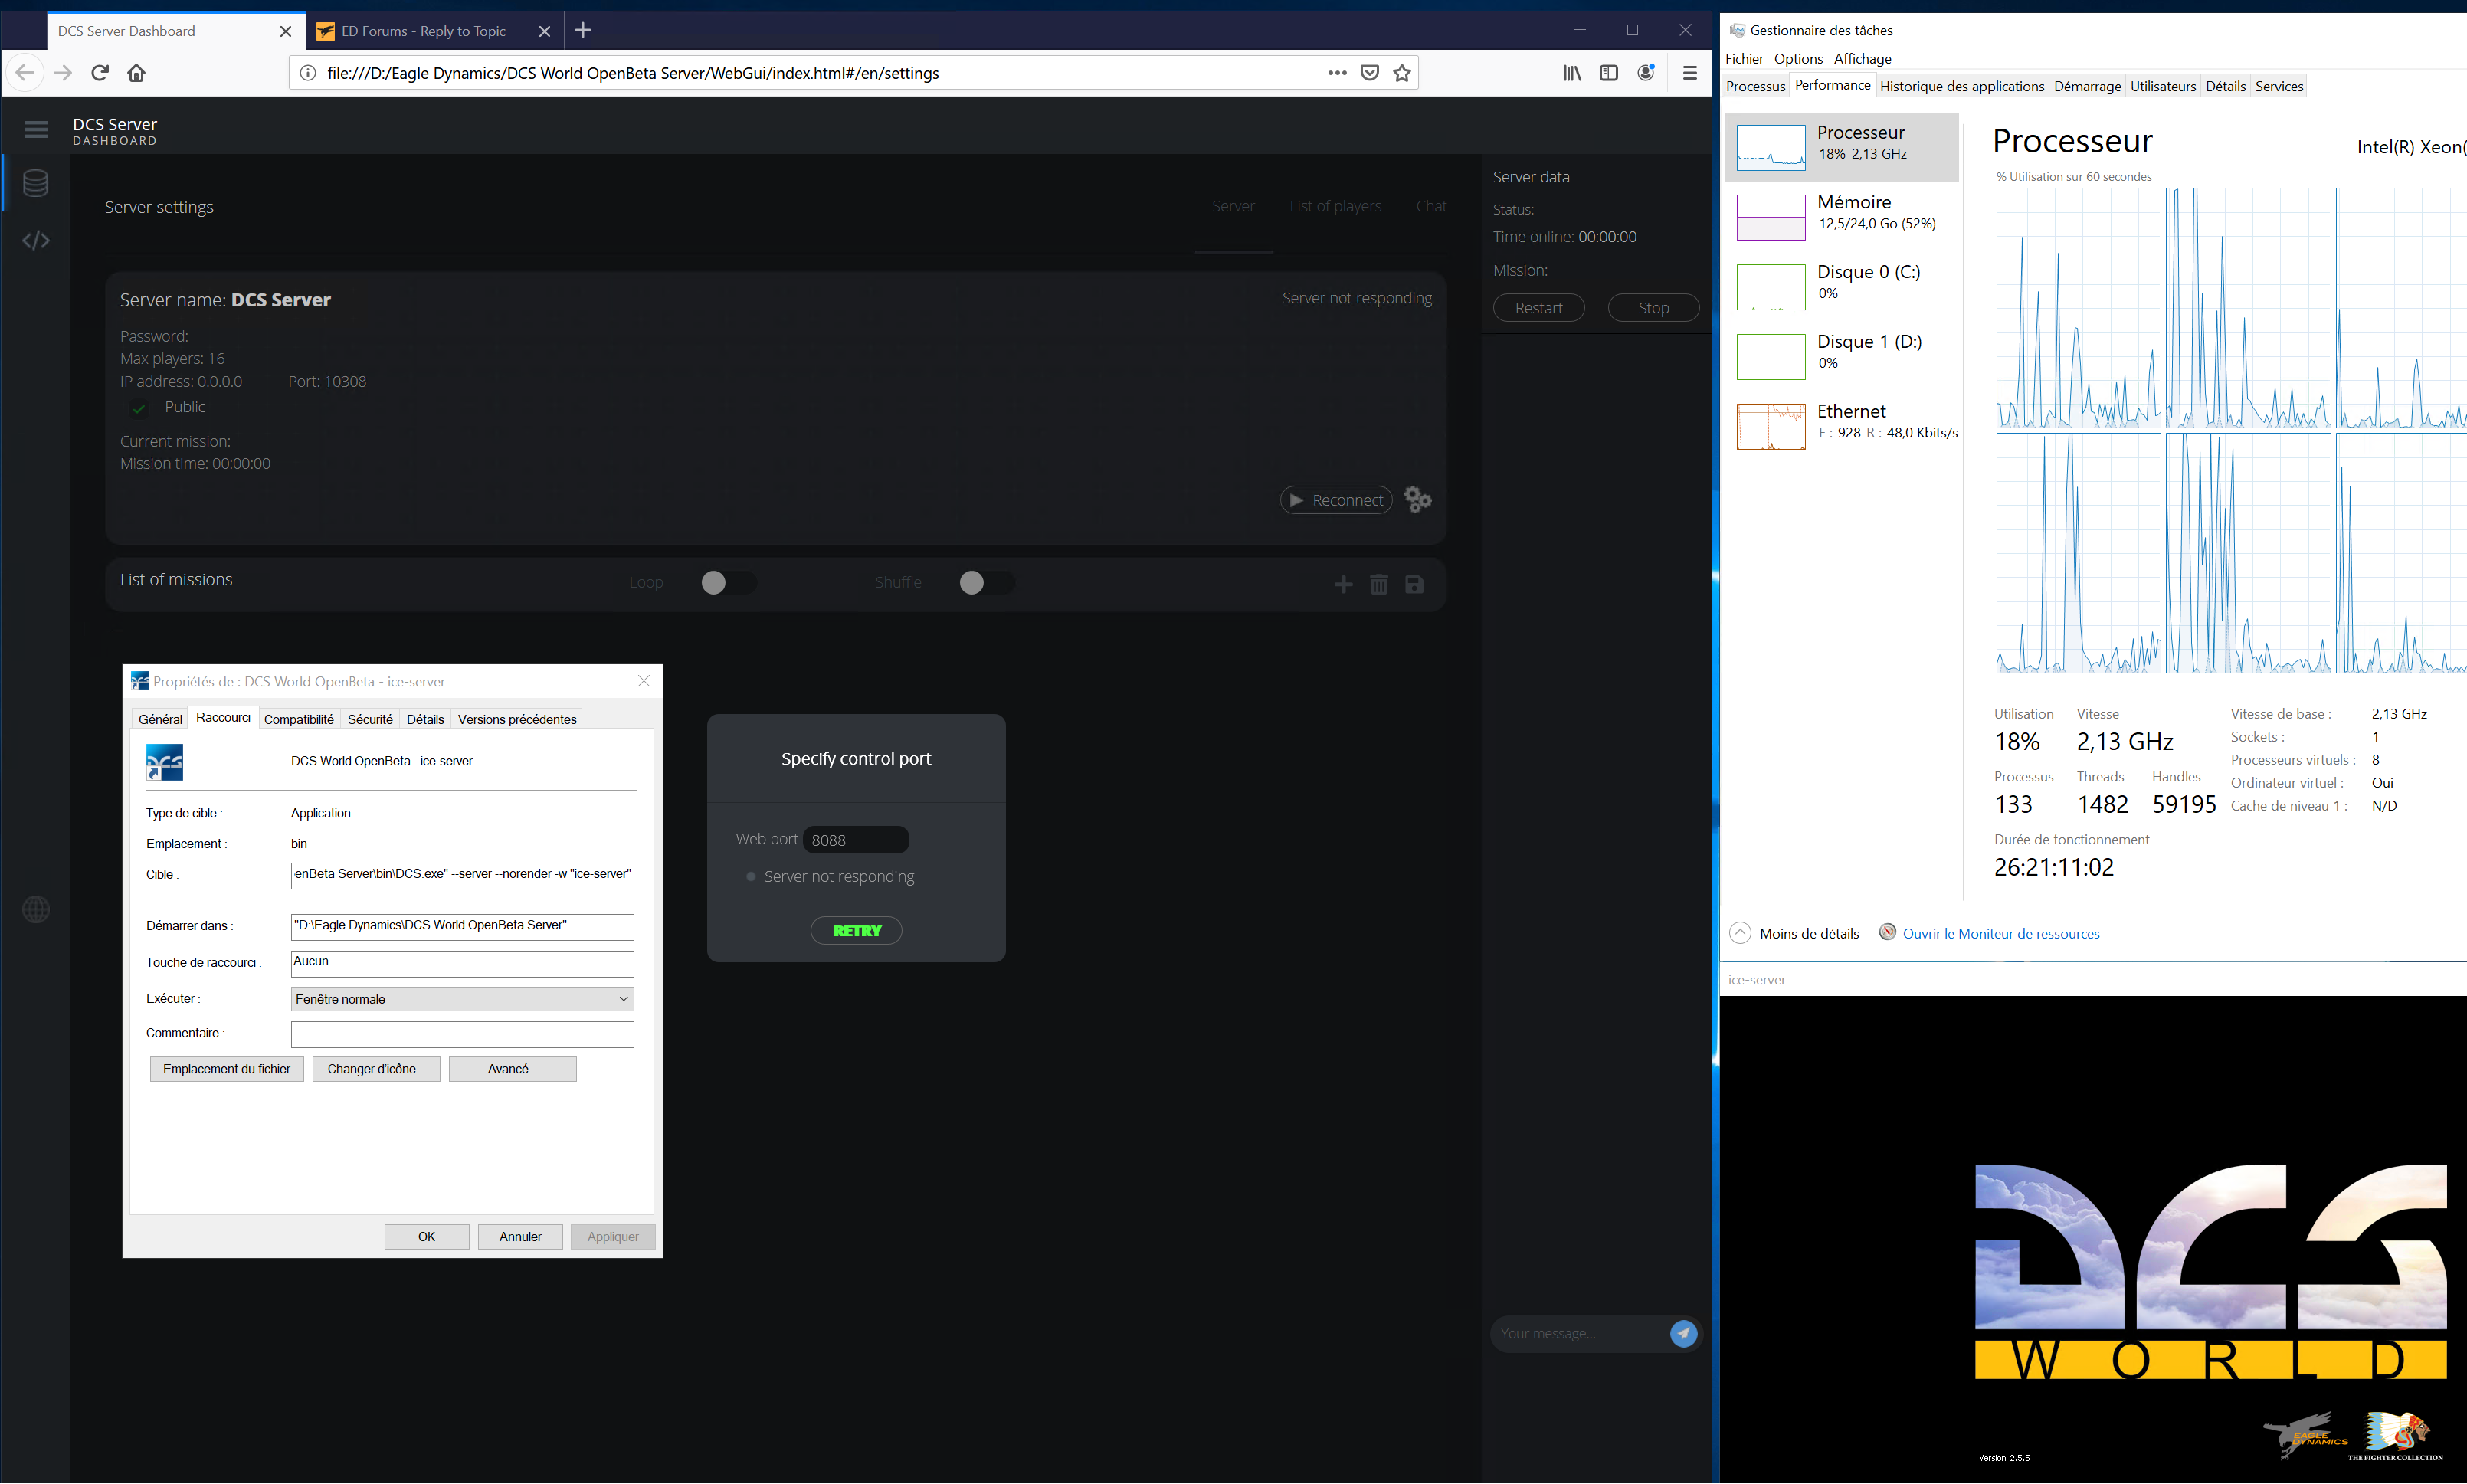Click Annuler in the properties dialog
The height and width of the screenshot is (1484, 2467).
[520, 1237]
